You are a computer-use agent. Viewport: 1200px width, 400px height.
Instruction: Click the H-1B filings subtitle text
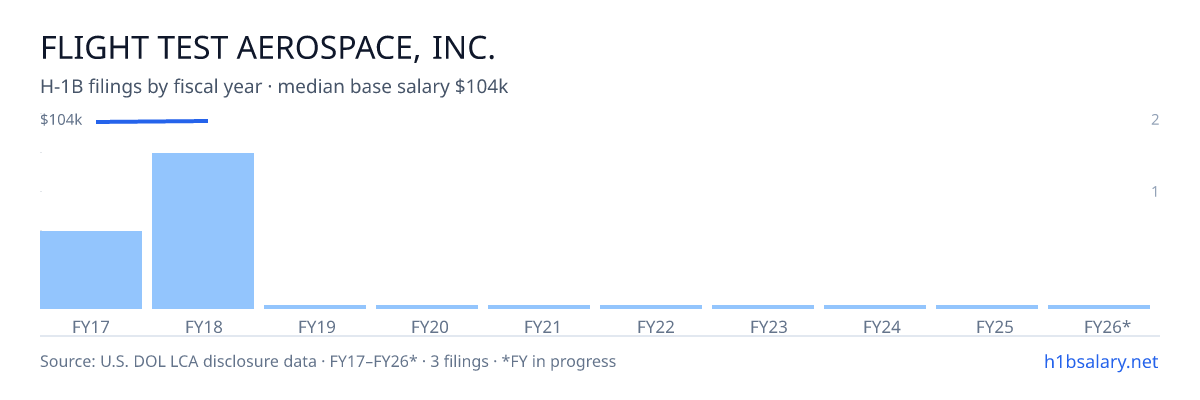click(x=275, y=87)
